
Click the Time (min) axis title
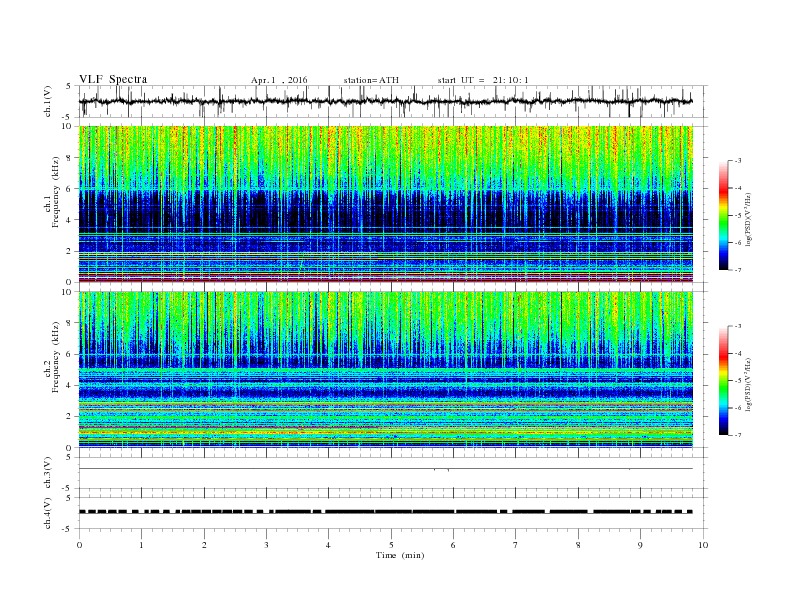point(400,555)
